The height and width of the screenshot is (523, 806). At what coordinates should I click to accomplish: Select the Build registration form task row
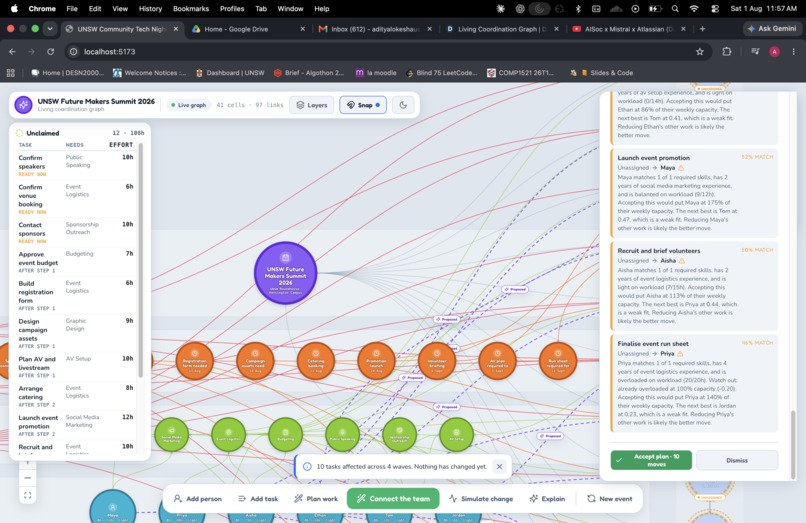(x=76, y=295)
